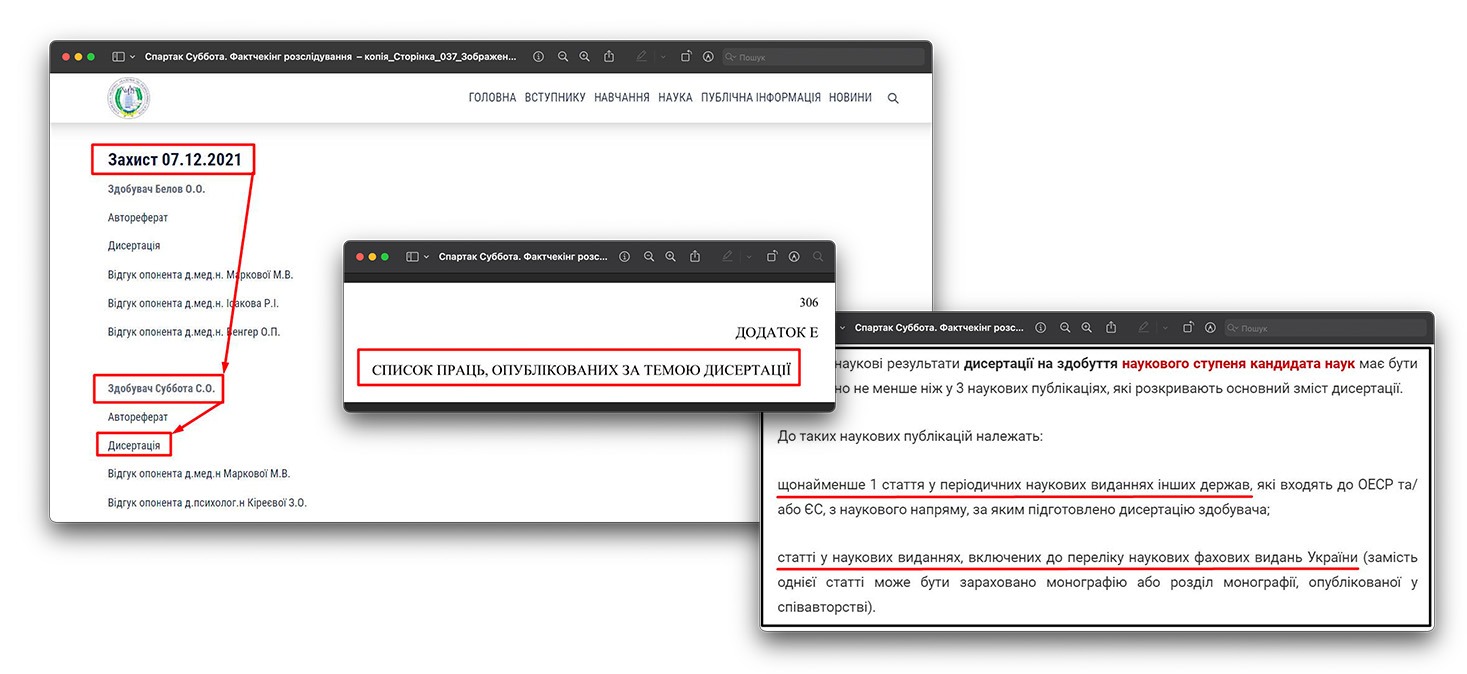The image size is (1467, 674).
Task: Open sidebar options chevron in the ДОДАТОК Е window
Action: click(427, 257)
